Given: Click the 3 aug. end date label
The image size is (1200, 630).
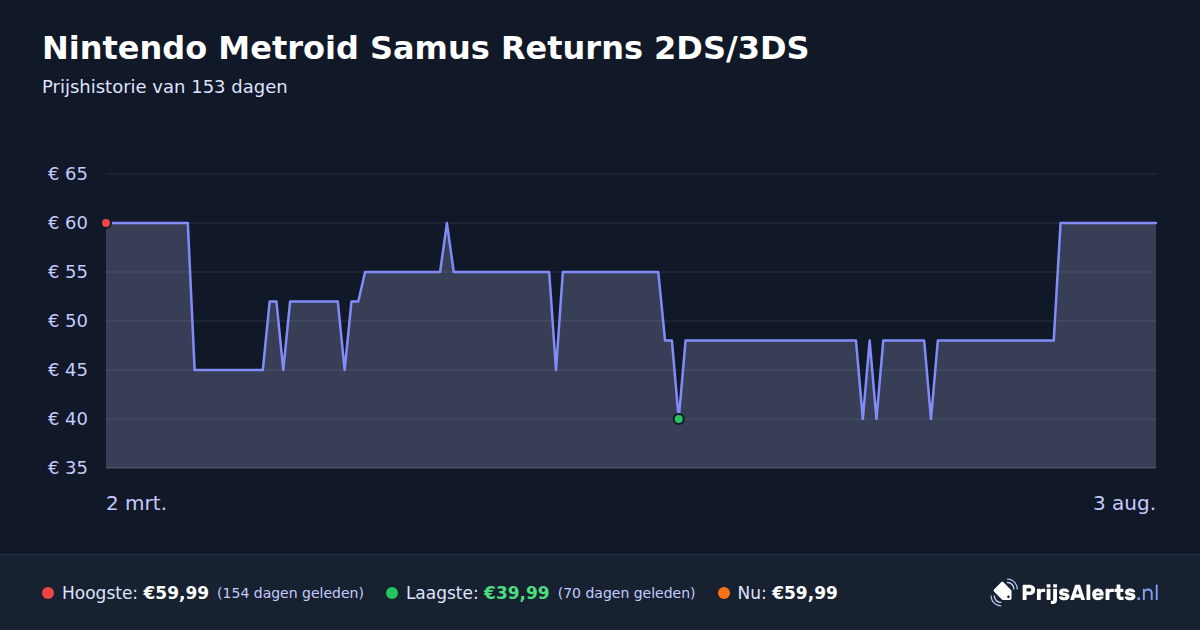Looking at the screenshot, I should pyautogui.click(x=1124, y=503).
